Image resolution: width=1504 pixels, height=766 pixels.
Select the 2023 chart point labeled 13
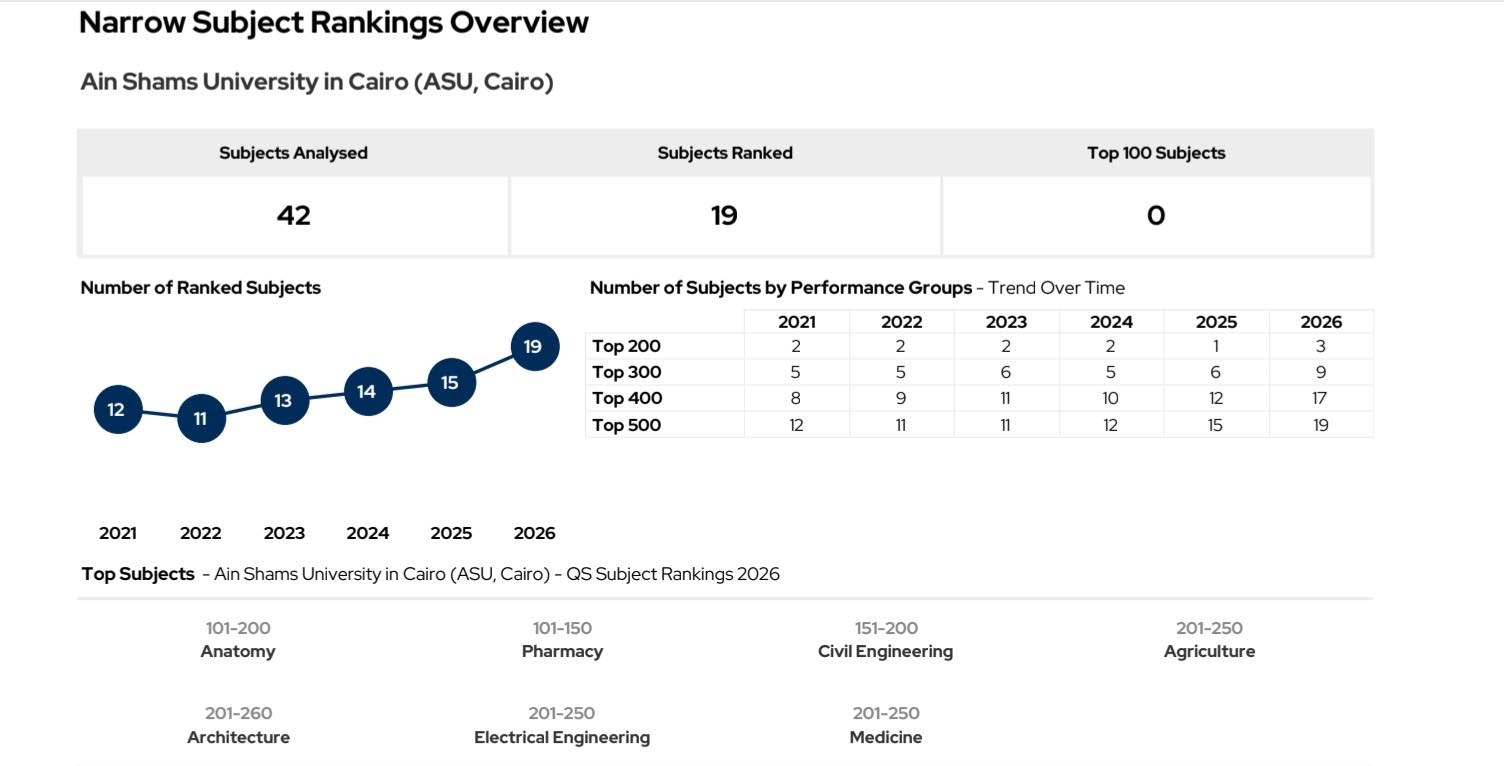point(284,400)
